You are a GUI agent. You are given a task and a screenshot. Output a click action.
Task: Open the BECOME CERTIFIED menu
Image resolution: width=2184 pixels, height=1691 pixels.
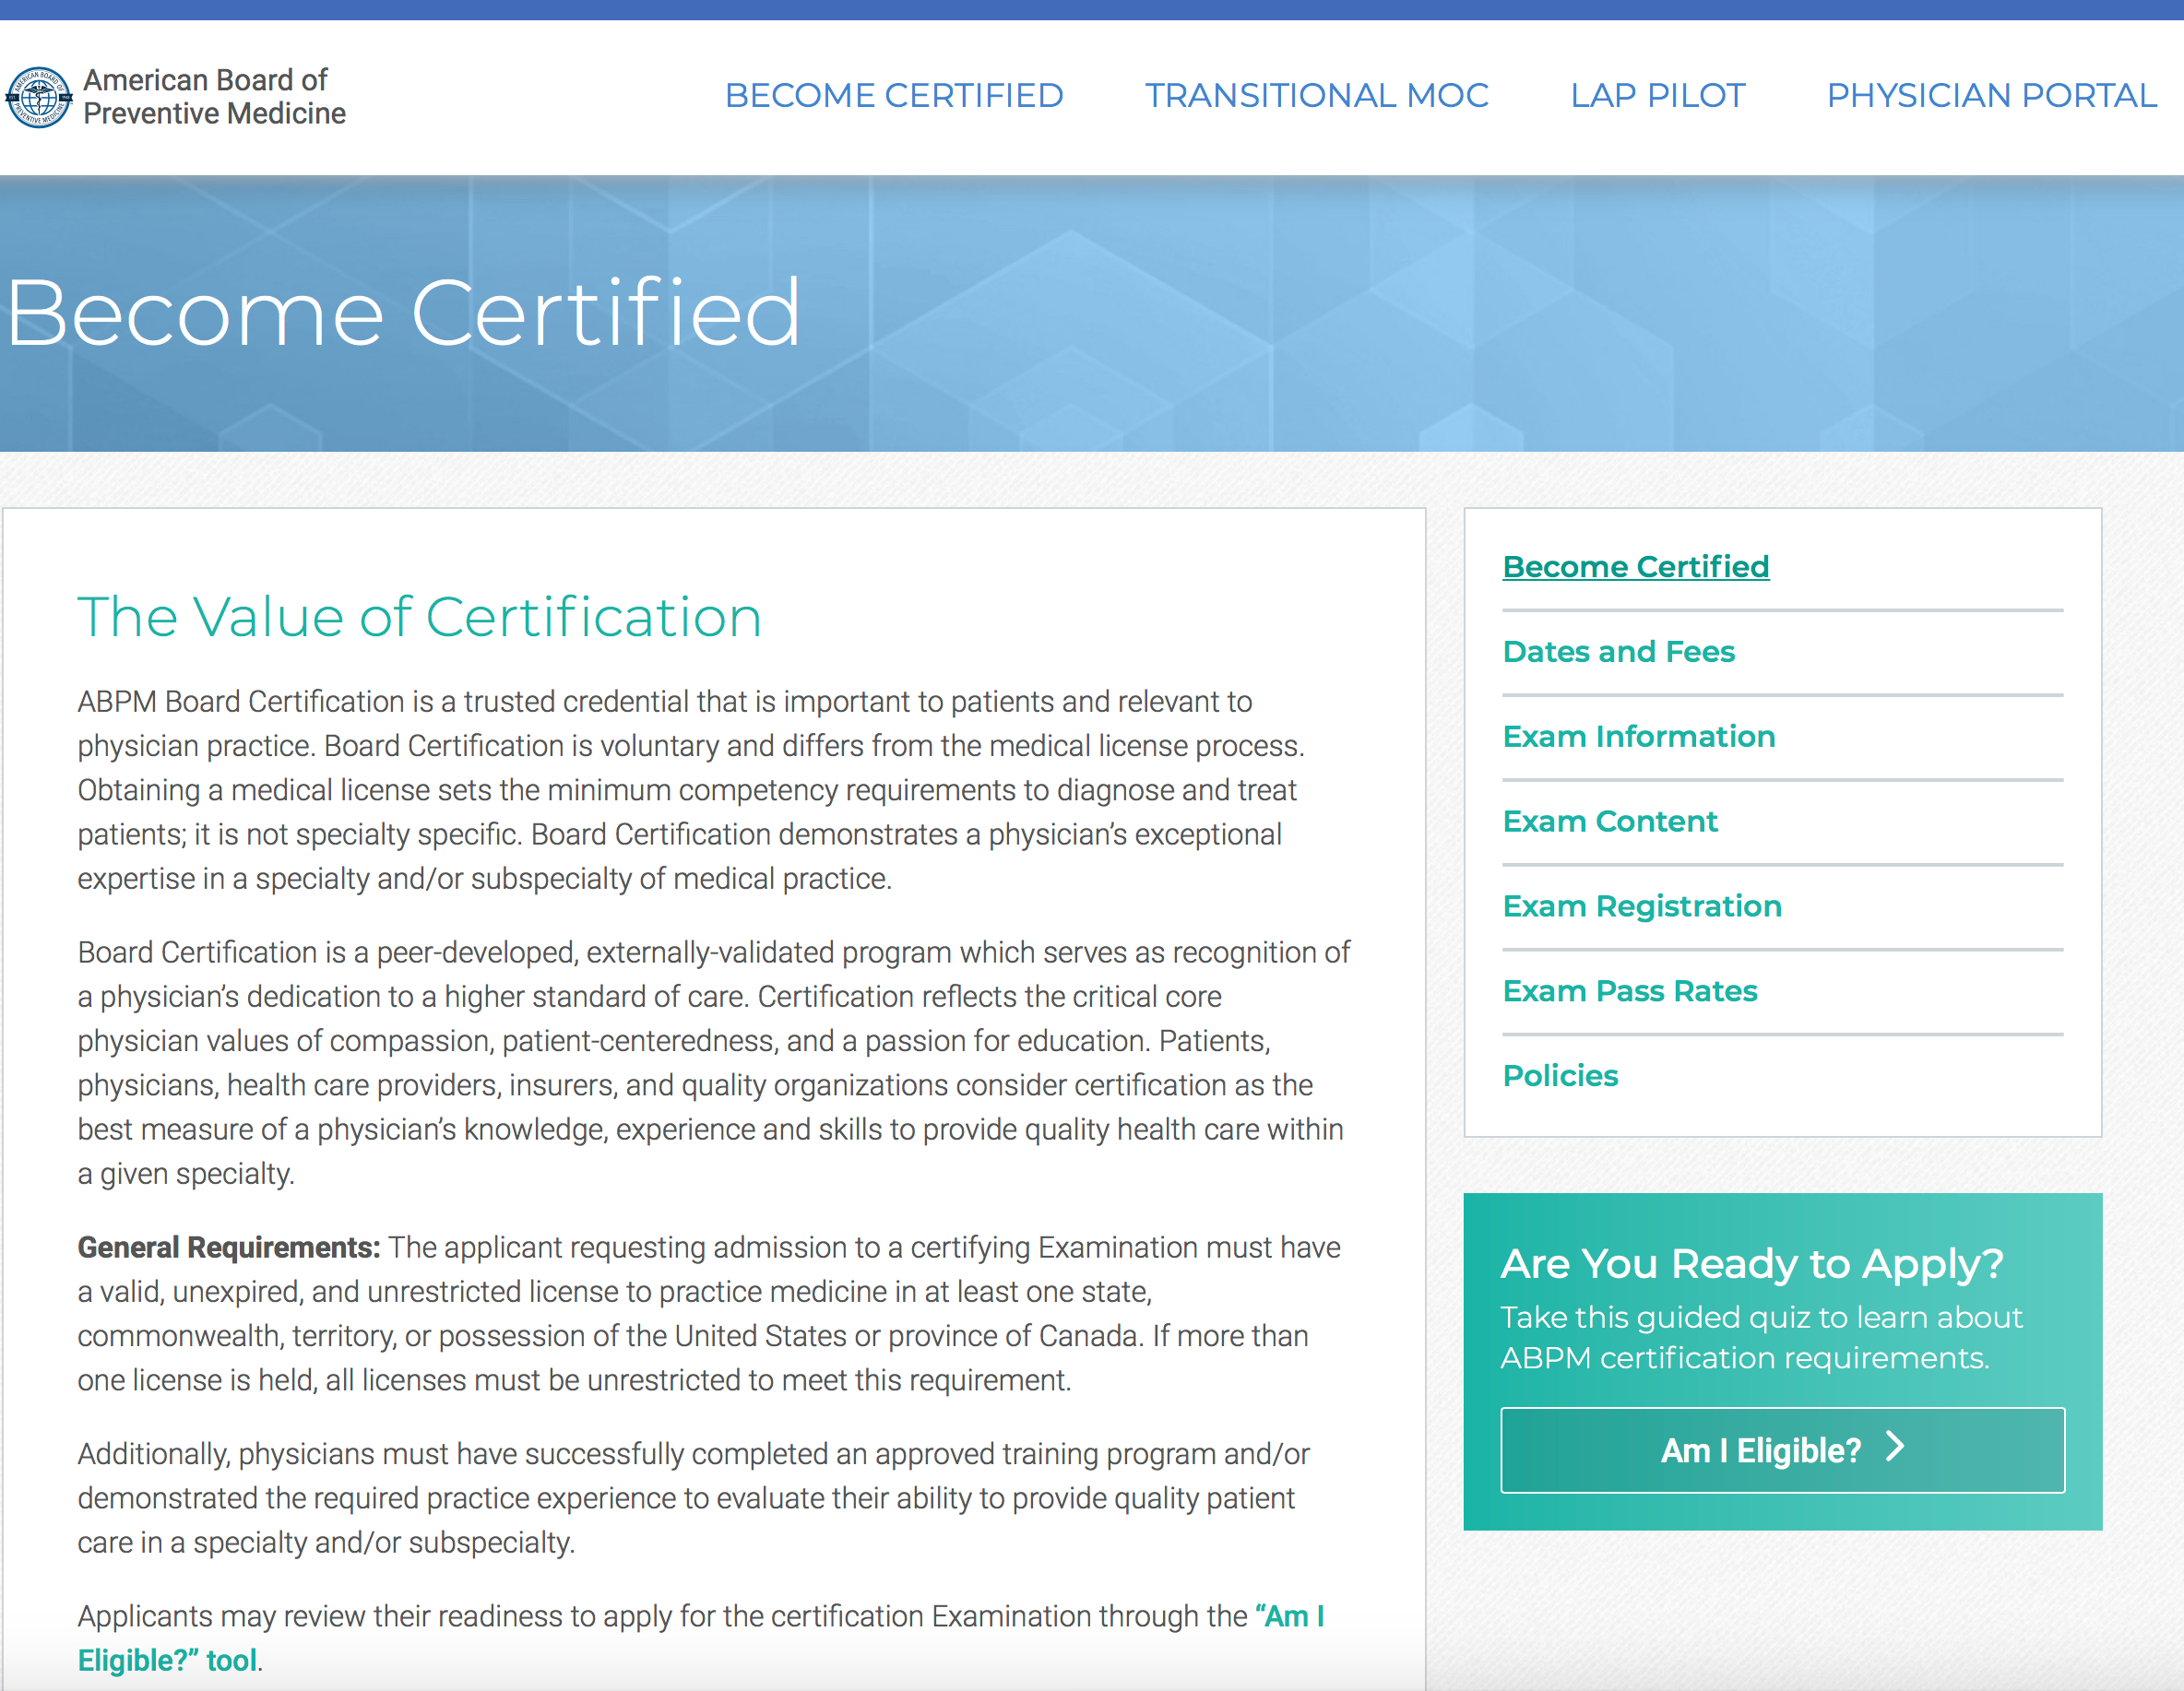click(x=894, y=95)
